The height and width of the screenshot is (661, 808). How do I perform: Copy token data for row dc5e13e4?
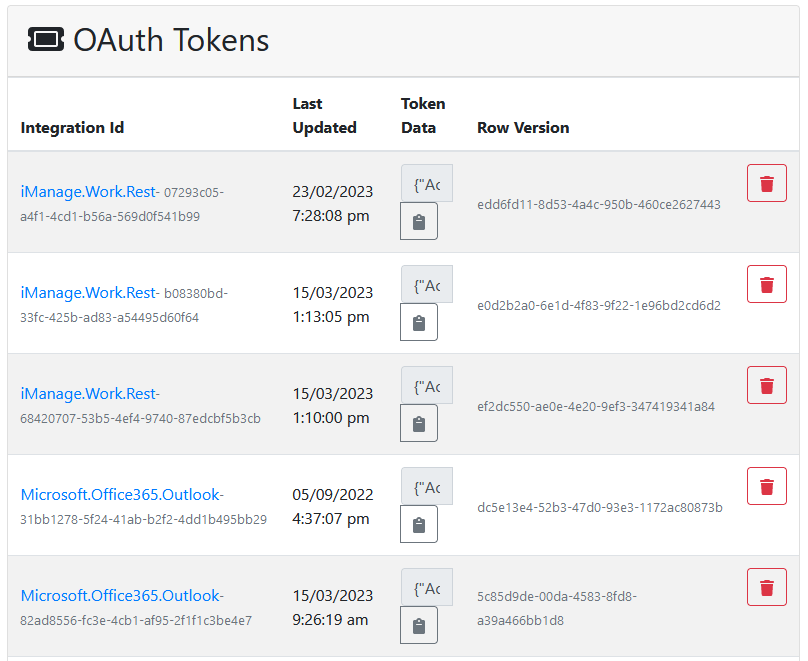tap(419, 525)
